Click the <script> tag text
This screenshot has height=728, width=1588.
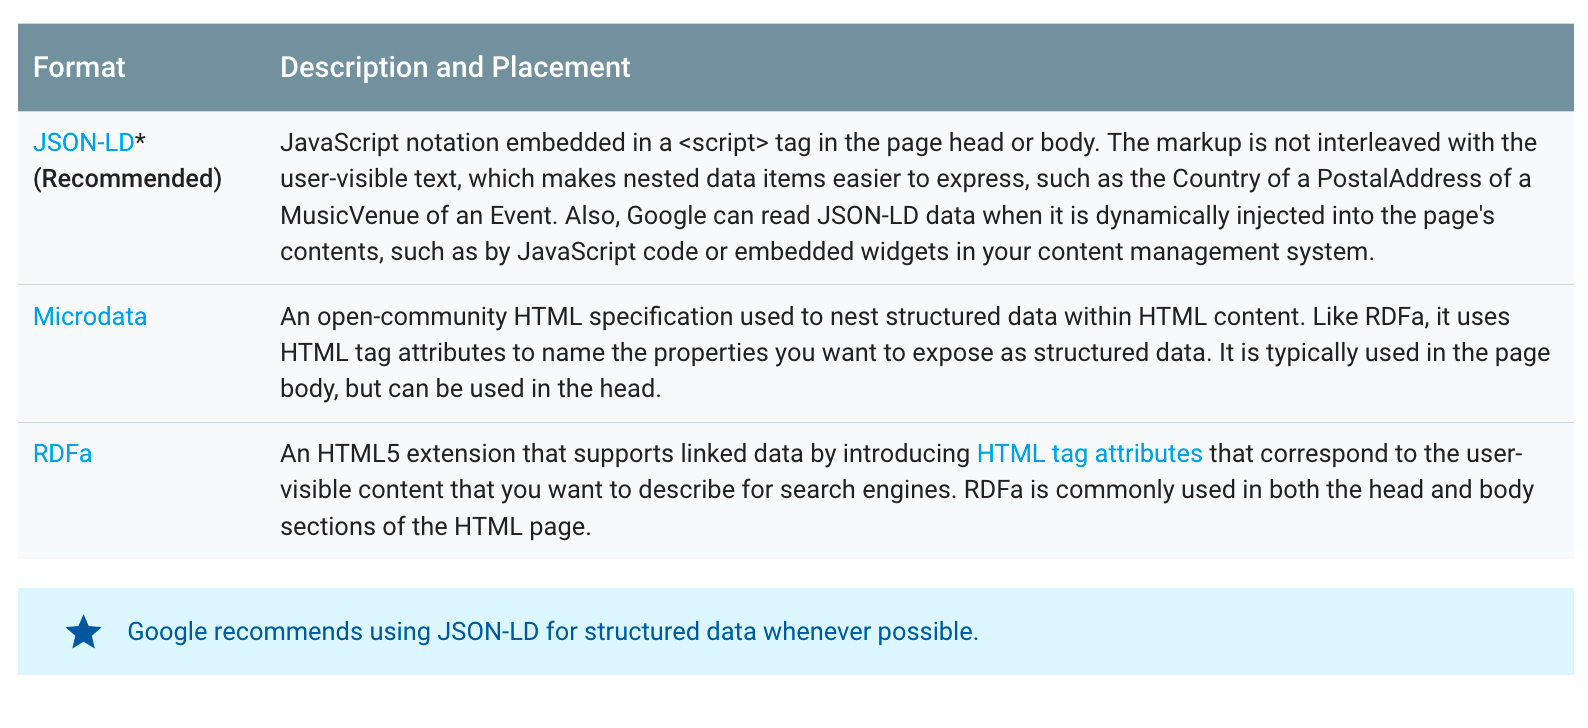point(723,143)
